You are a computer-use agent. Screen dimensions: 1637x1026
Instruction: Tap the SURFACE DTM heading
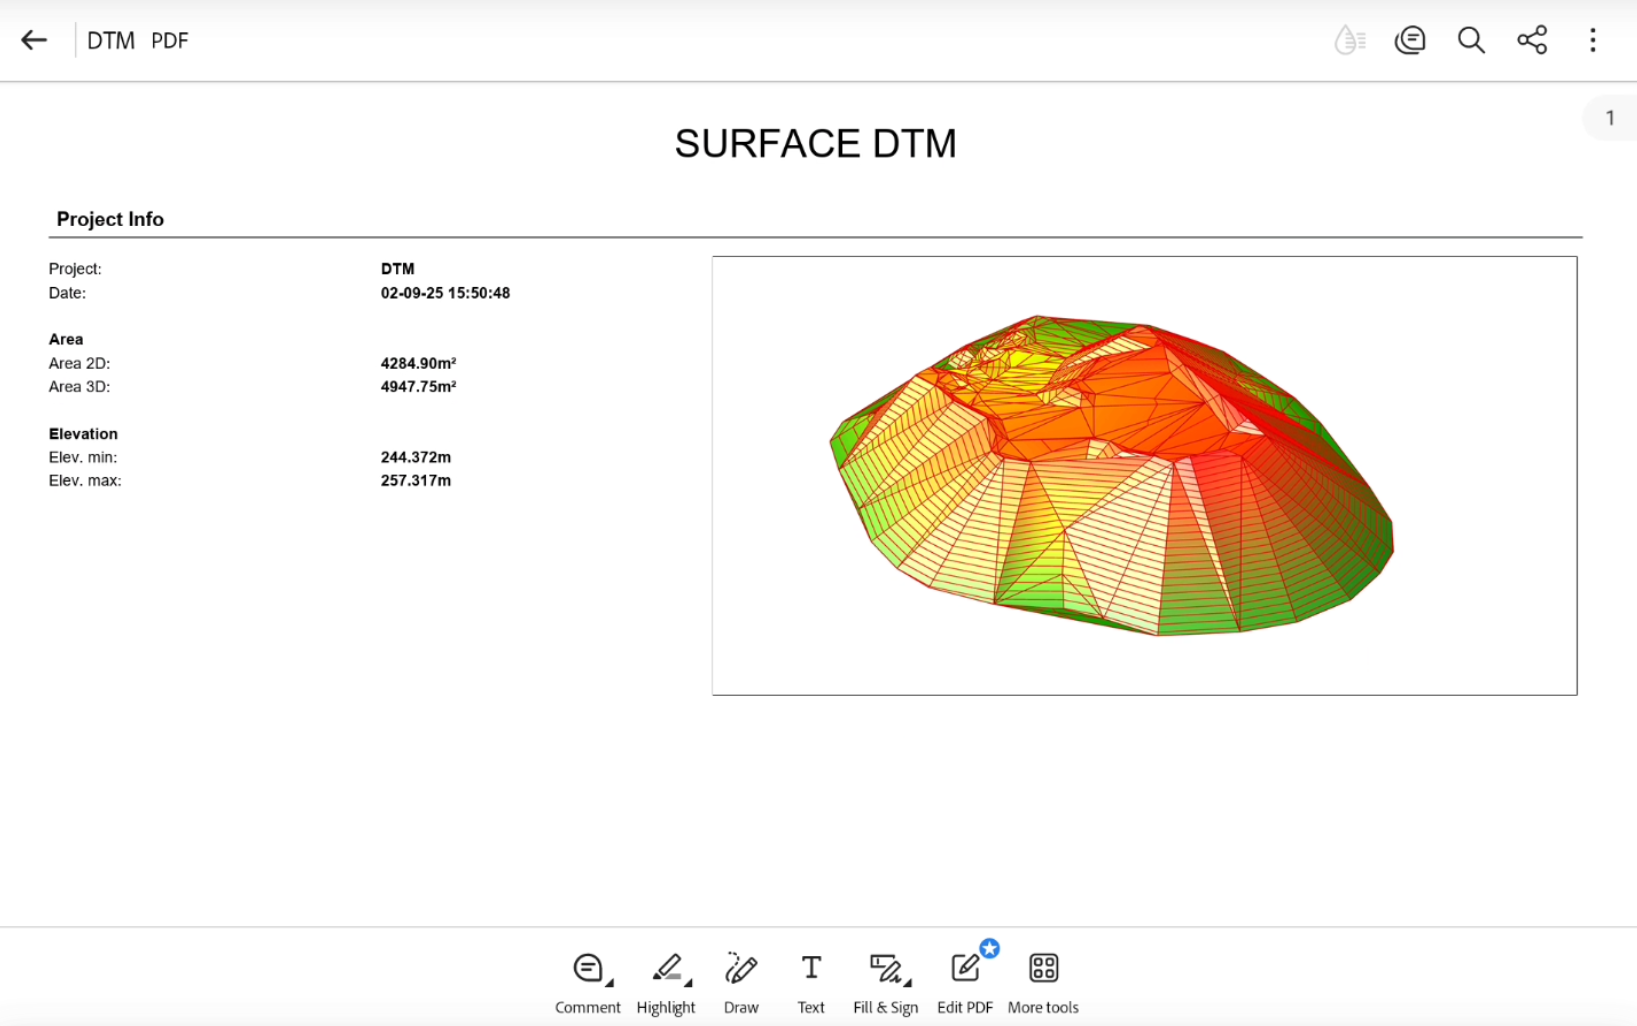click(x=815, y=144)
